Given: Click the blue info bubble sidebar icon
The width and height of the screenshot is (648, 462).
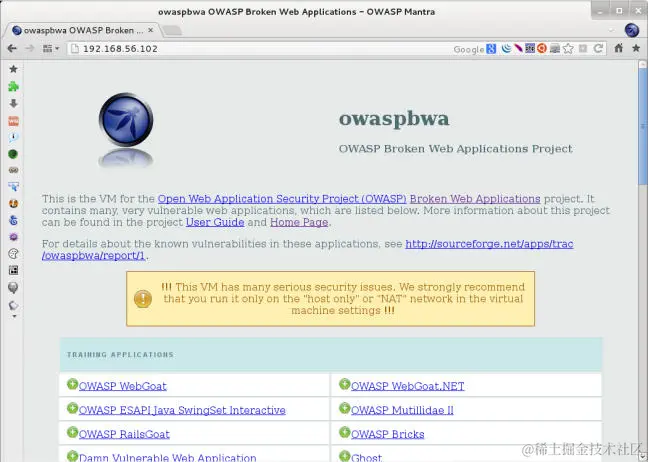Looking at the screenshot, I should tap(13, 138).
